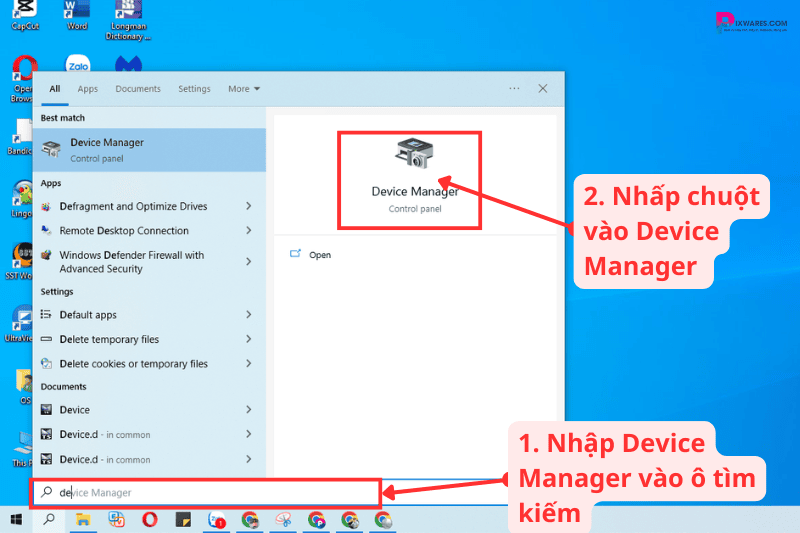Open the More filter dropdown

[x=243, y=89]
